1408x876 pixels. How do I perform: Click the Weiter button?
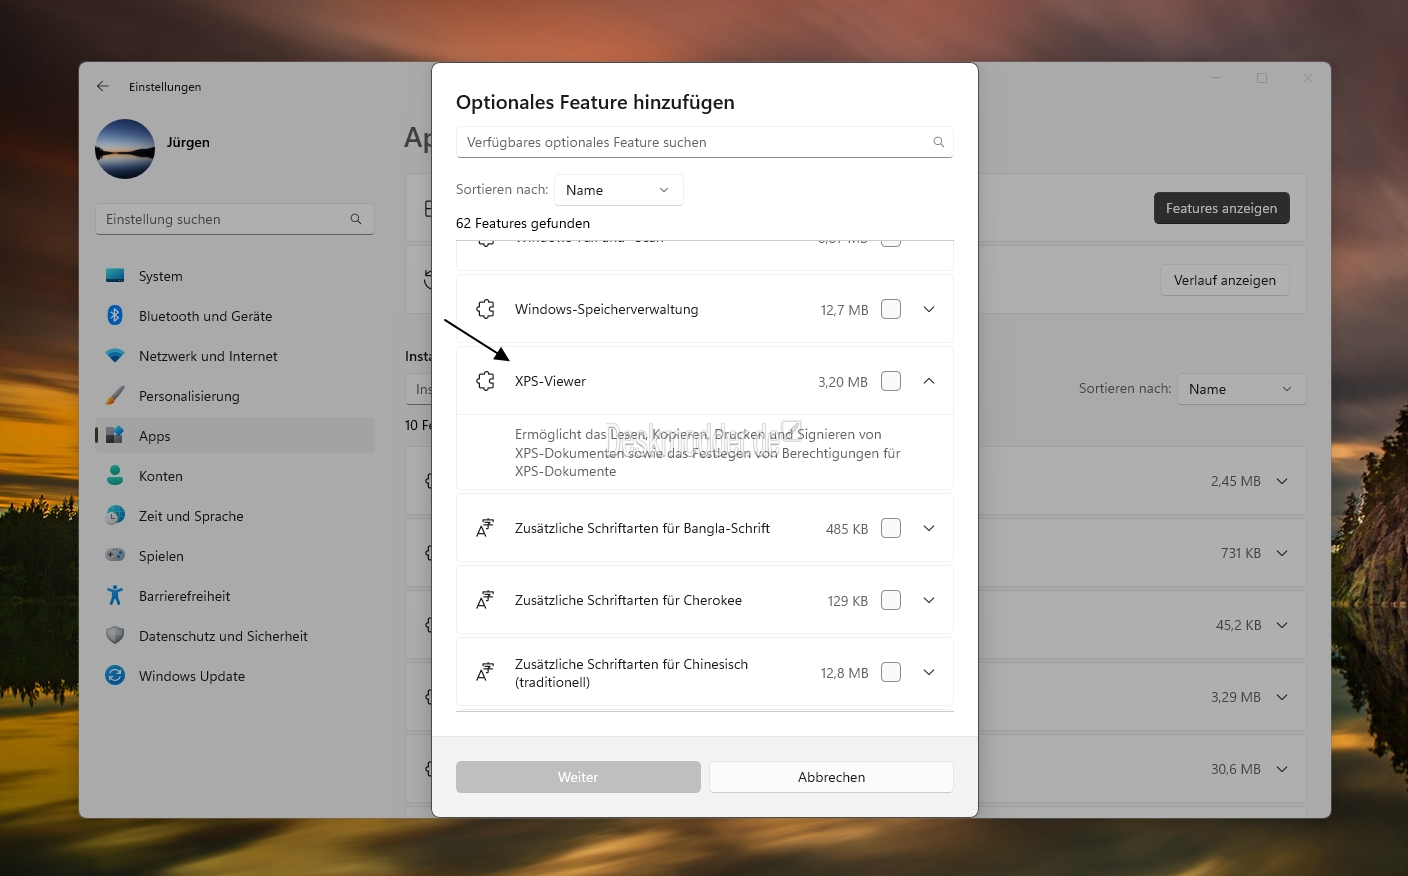578,777
